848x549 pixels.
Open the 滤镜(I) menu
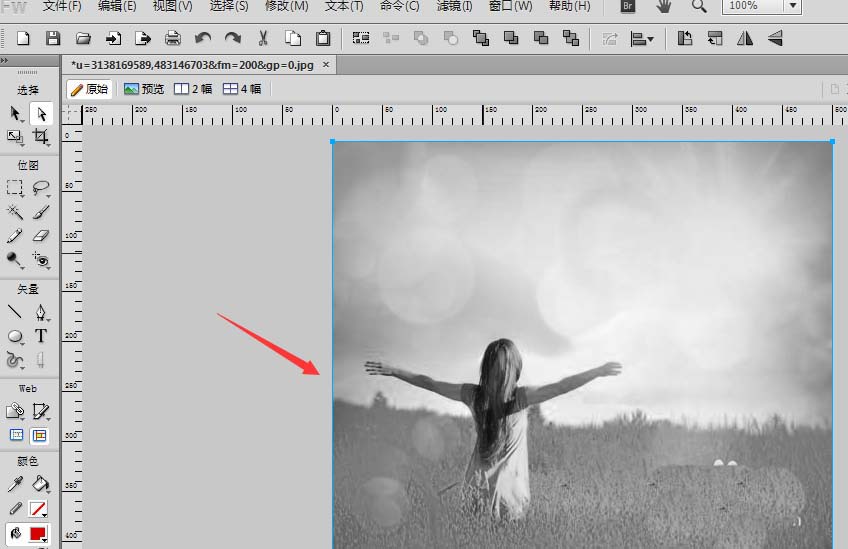[x=455, y=6]
